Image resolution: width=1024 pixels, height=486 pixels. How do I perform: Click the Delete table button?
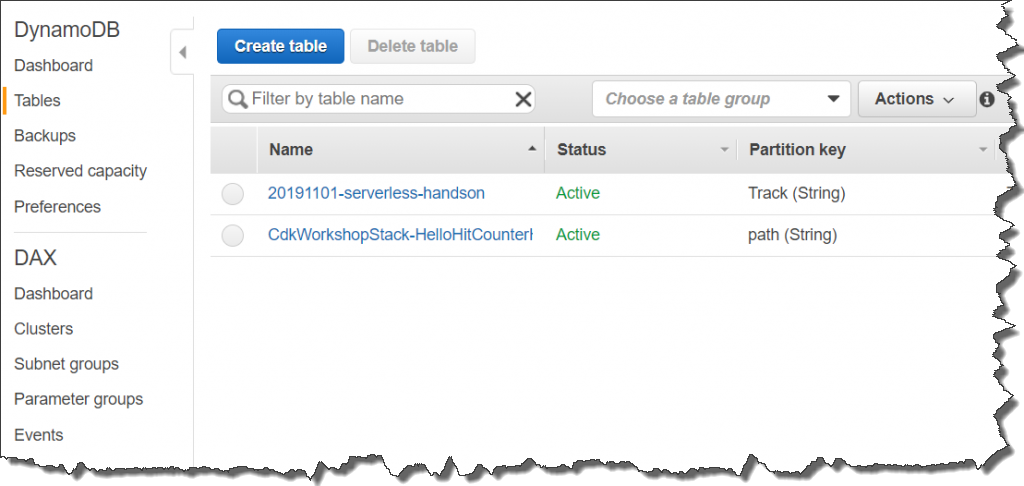click(x=413, y=46)
